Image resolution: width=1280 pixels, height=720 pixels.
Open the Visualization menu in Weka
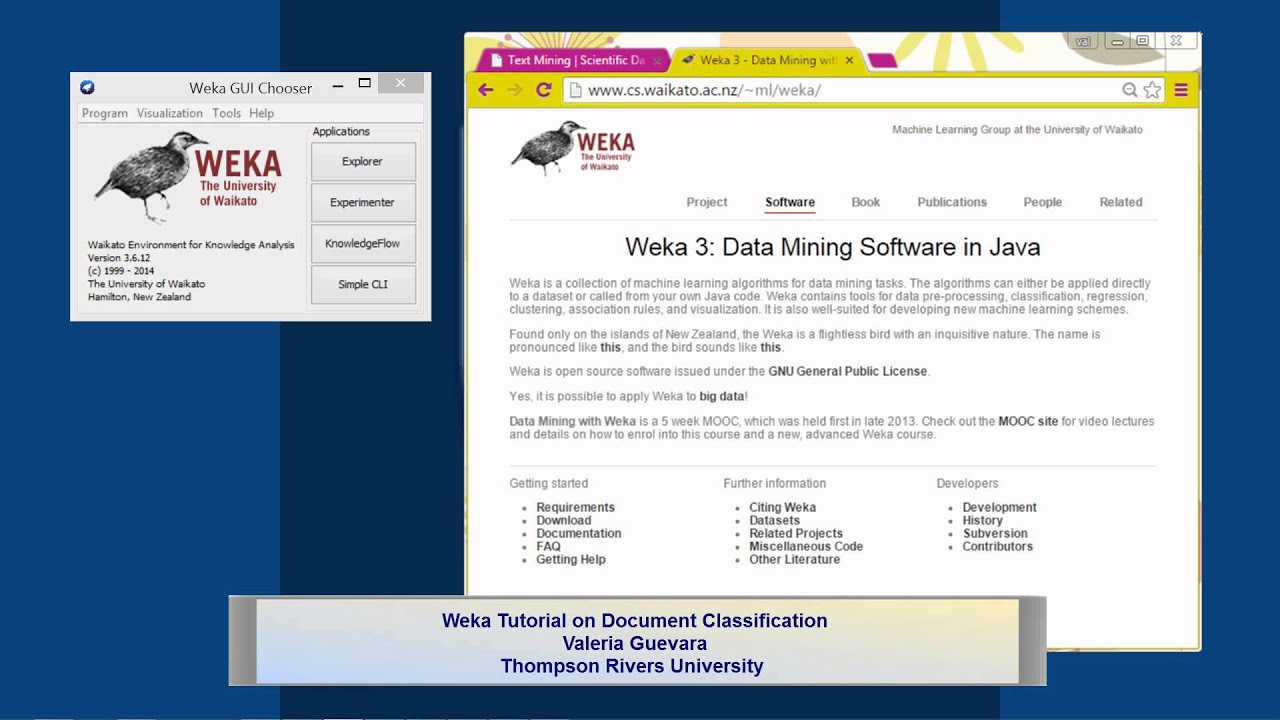point(170,113)
